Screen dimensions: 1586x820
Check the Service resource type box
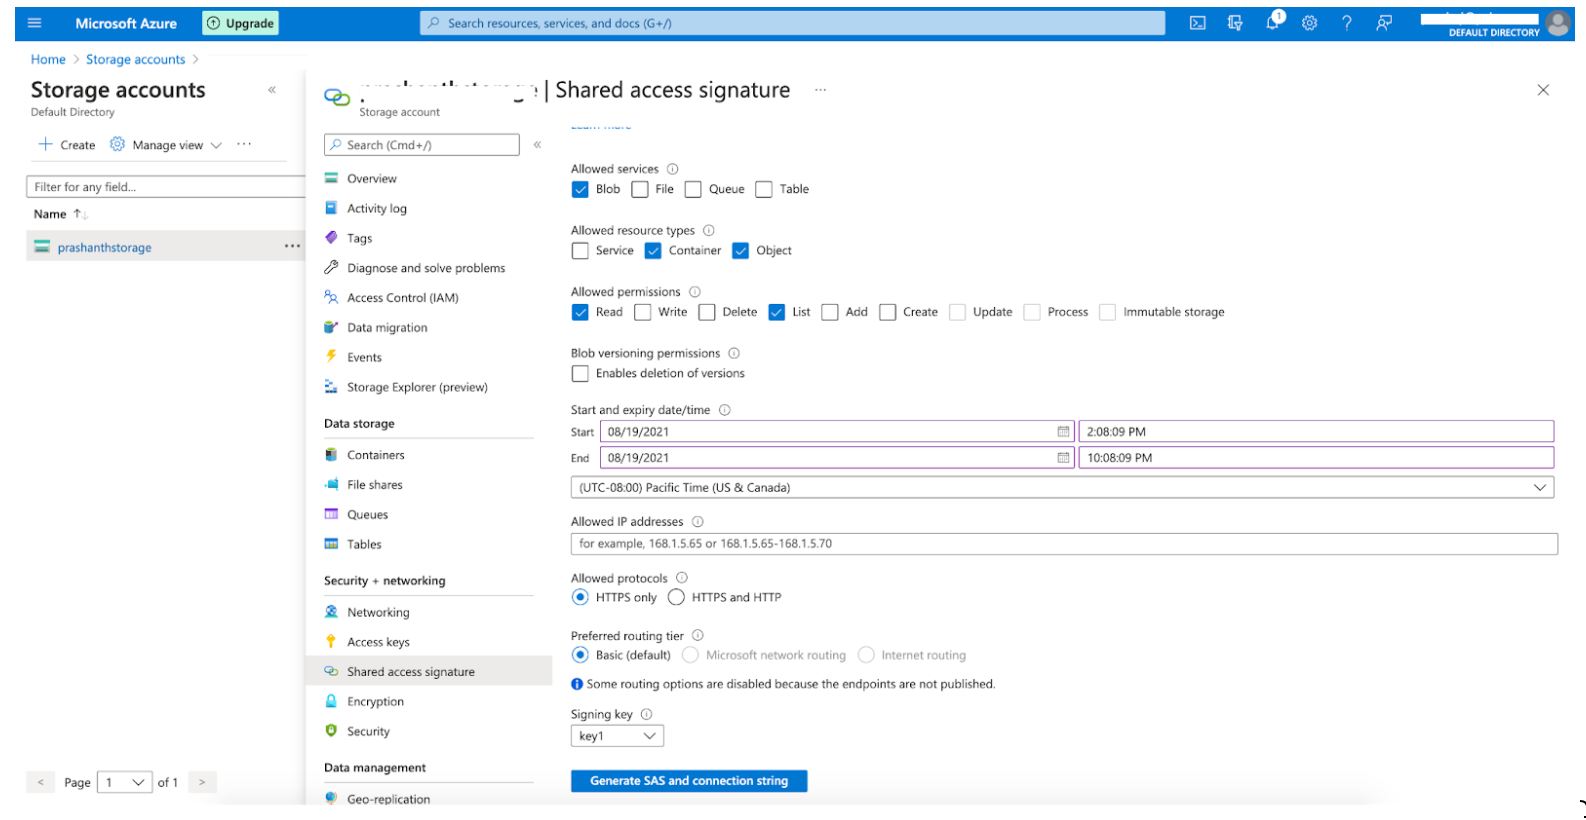[x=580, y=251]
